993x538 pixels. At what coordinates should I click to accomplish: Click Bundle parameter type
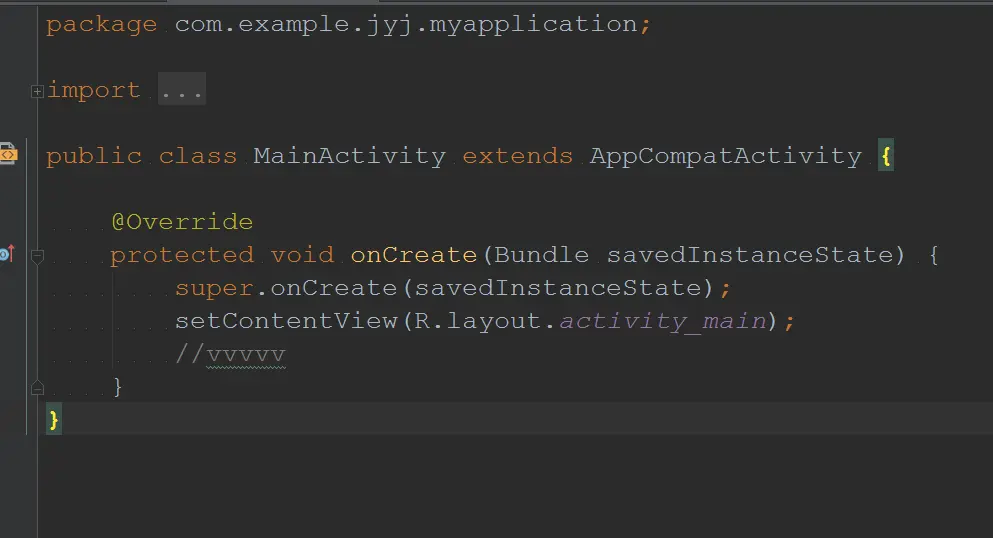coord(541,254)
